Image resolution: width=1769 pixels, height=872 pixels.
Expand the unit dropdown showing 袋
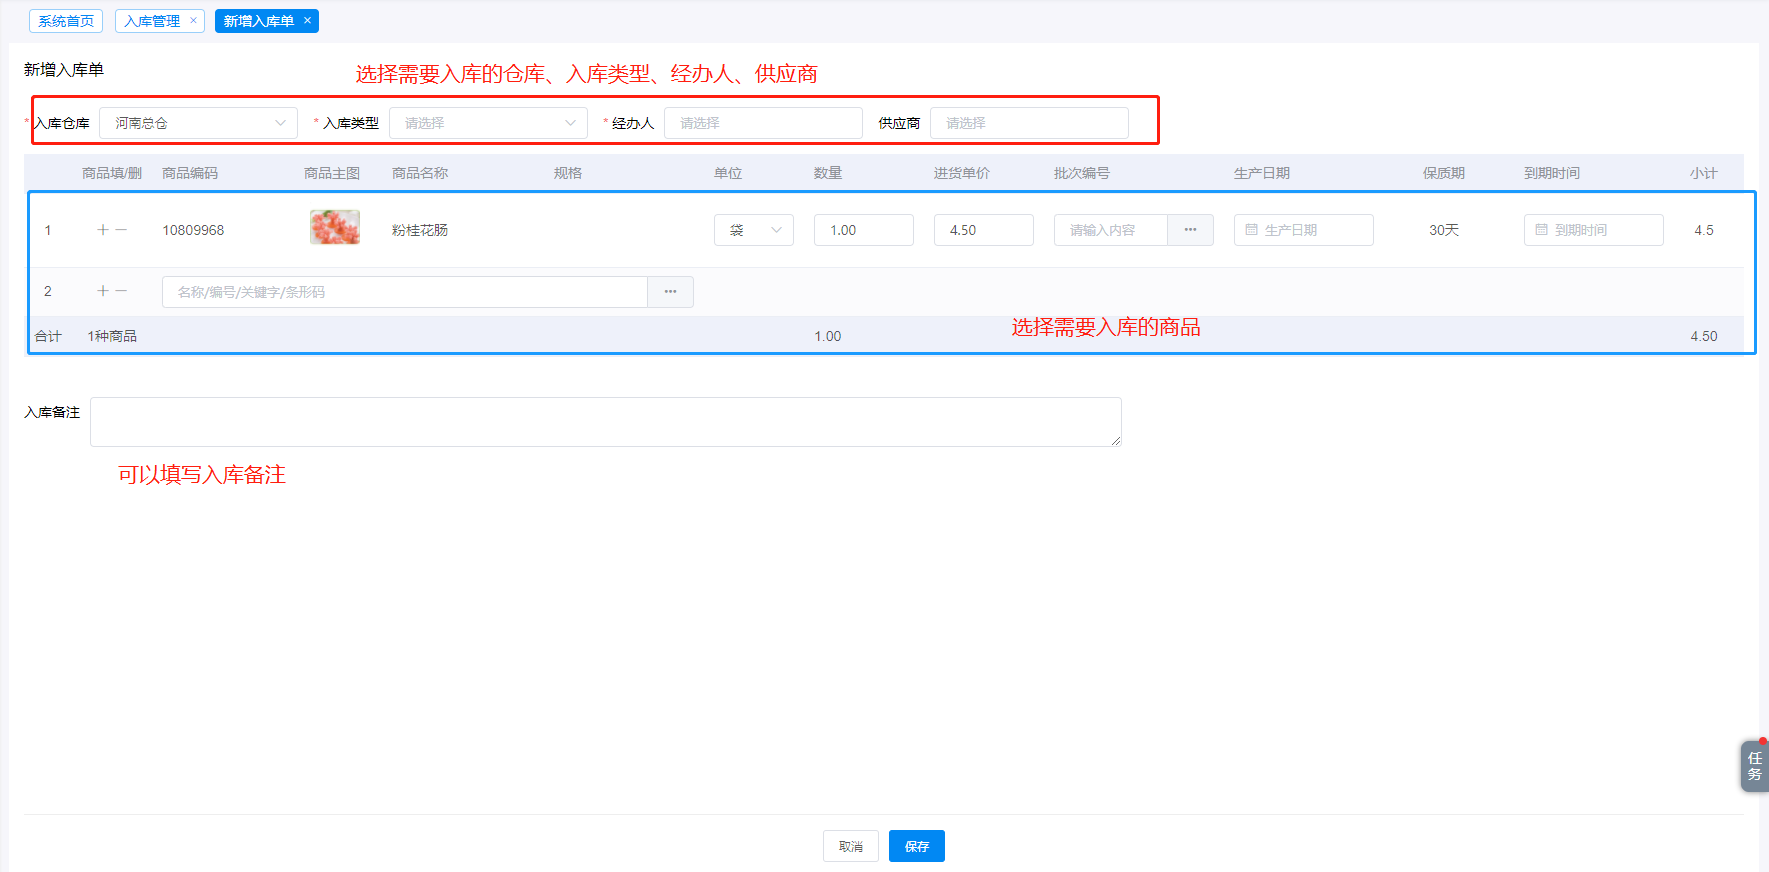pos(753,230)
